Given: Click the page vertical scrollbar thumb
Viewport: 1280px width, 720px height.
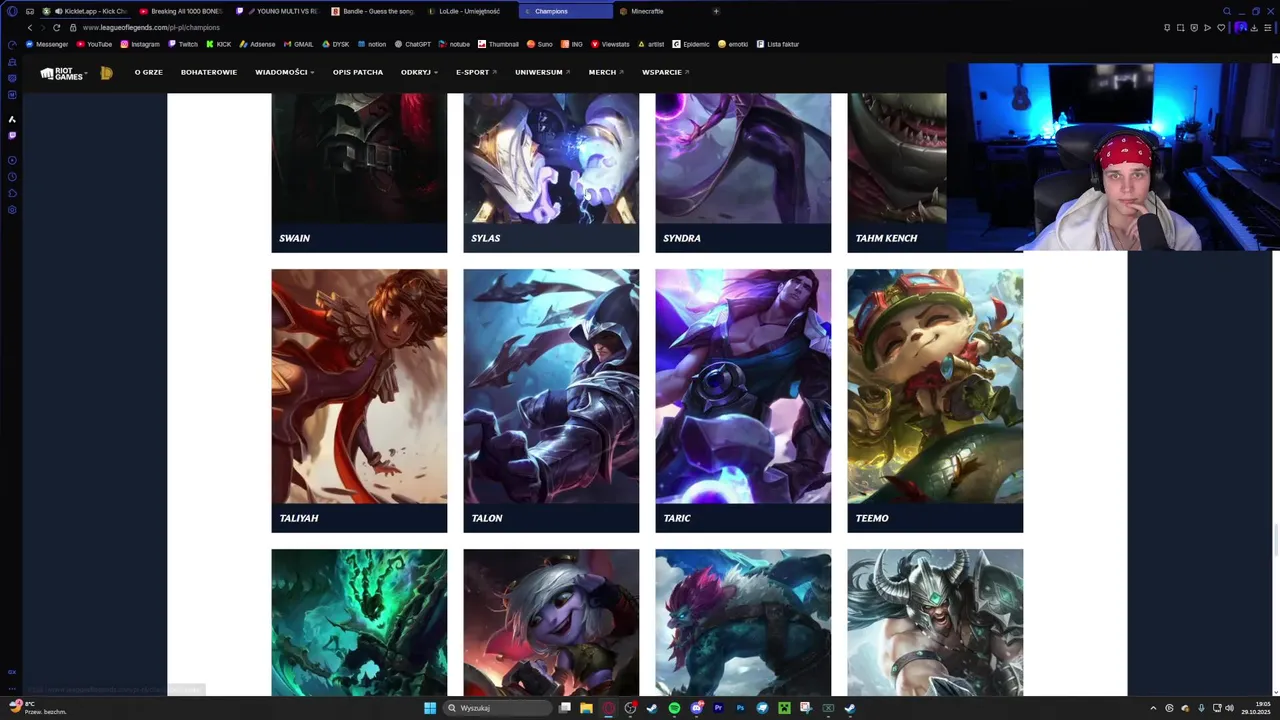Looking at the screenshot, I should (1275, 541).
